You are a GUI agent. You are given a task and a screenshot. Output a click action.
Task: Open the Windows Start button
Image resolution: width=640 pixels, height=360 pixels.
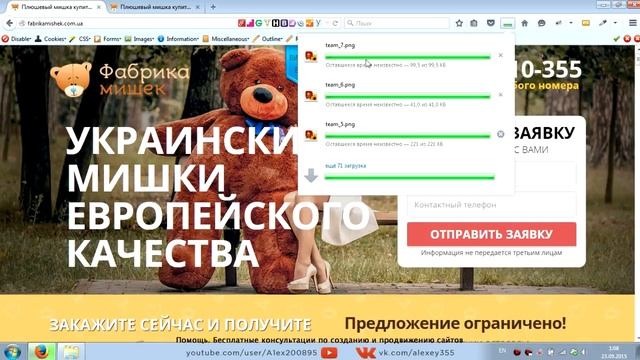[x=12, y=352]
